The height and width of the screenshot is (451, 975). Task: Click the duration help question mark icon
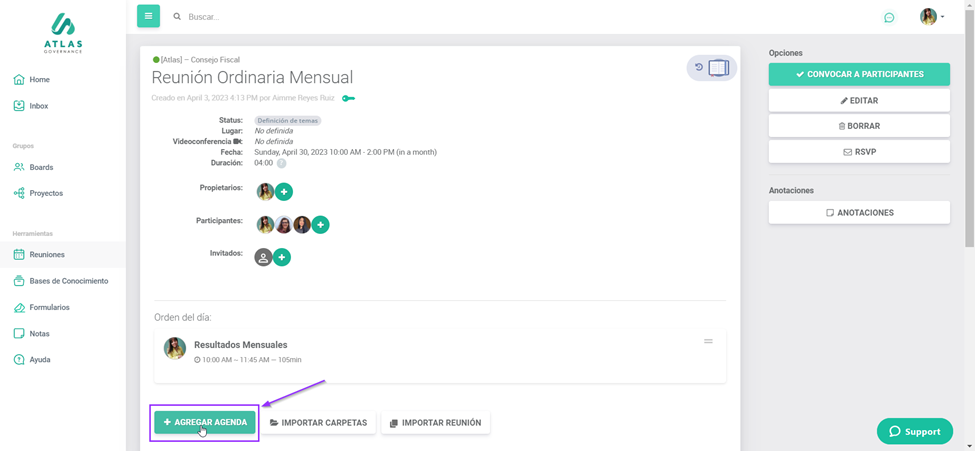pyautogui.click(x=281, y=163)
